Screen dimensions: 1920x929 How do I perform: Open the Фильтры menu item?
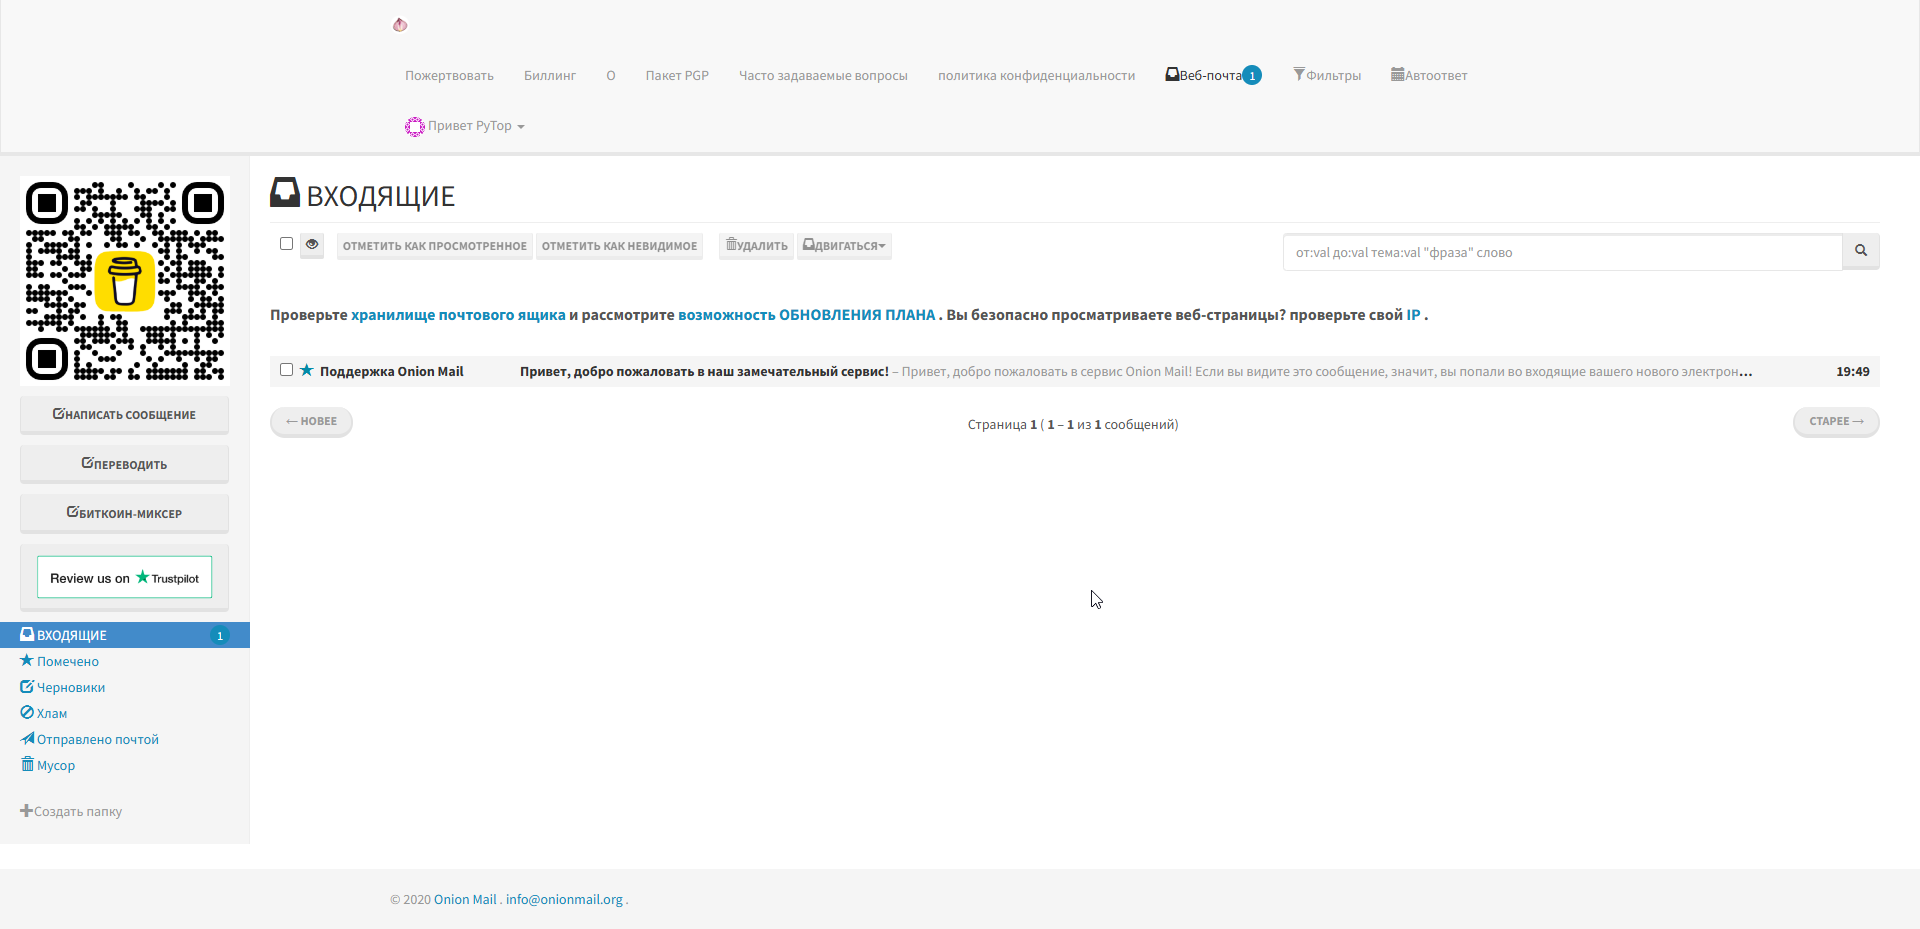pos(1327,75)
